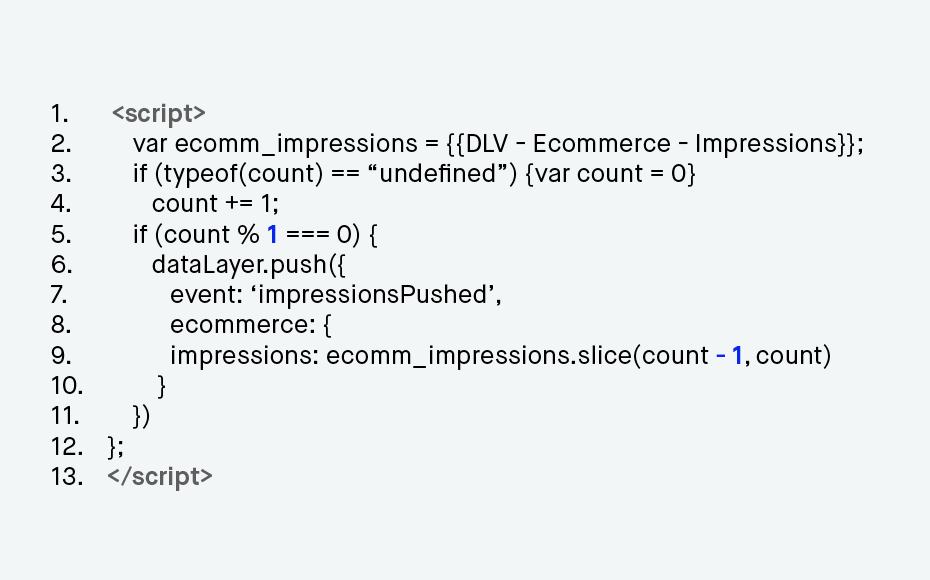This screenshot has width=930, height=580.
Task: Click the closing }; on line 12
Action: point(116,447)
